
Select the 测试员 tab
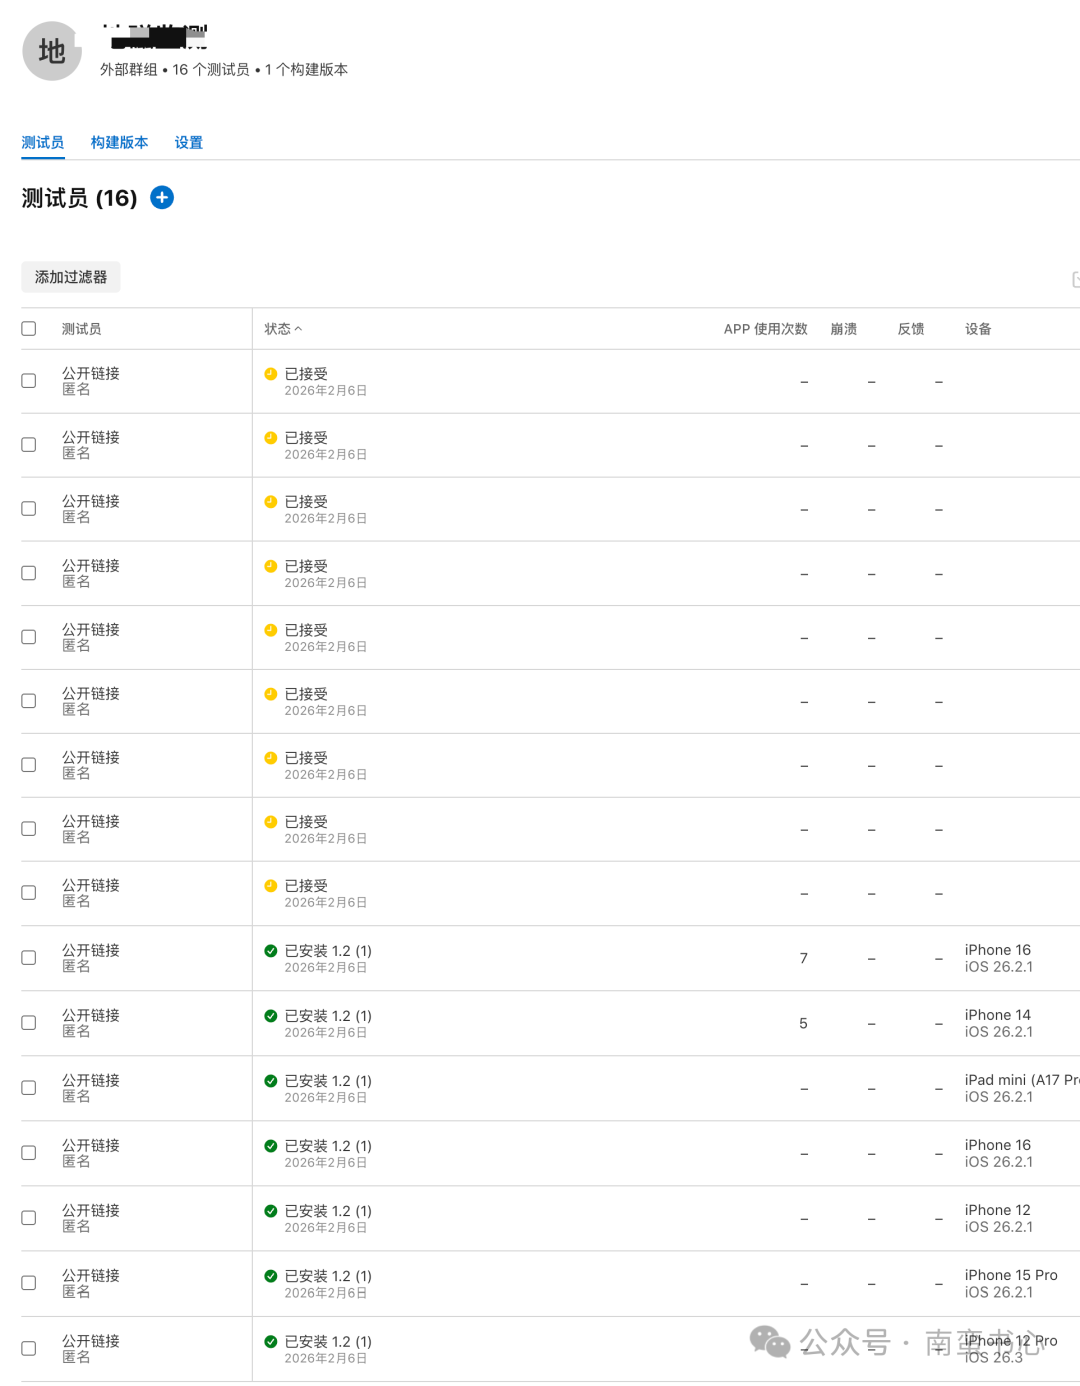43,142
